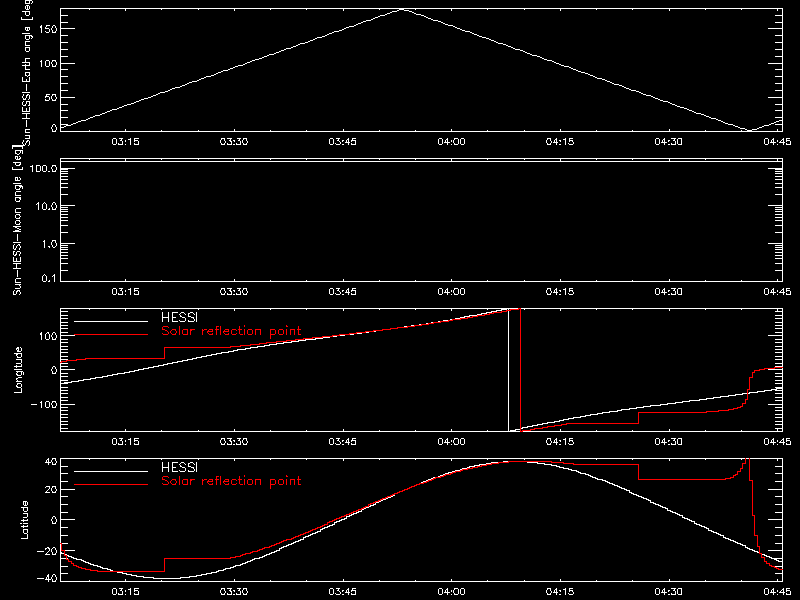The image size is (800, 600).
Task: Click the 150 tick of Earth angle axis
Action: (x=47, y=29)
